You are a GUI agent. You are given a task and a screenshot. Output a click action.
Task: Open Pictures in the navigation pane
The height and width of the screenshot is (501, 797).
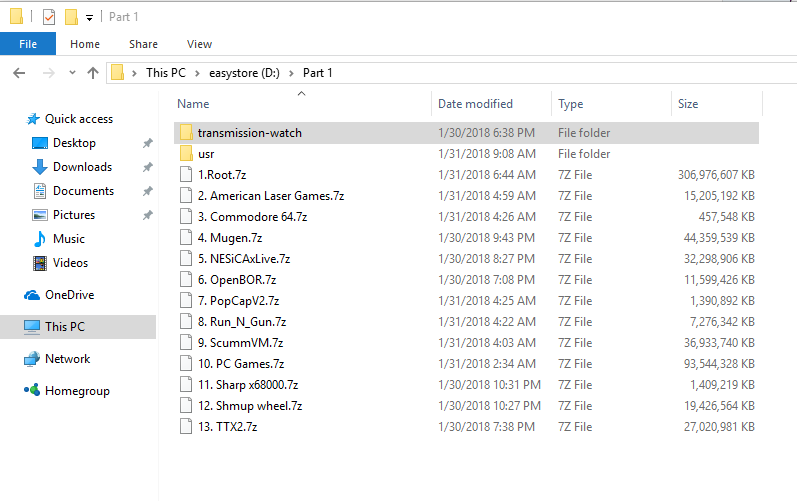tap(74, 215)
